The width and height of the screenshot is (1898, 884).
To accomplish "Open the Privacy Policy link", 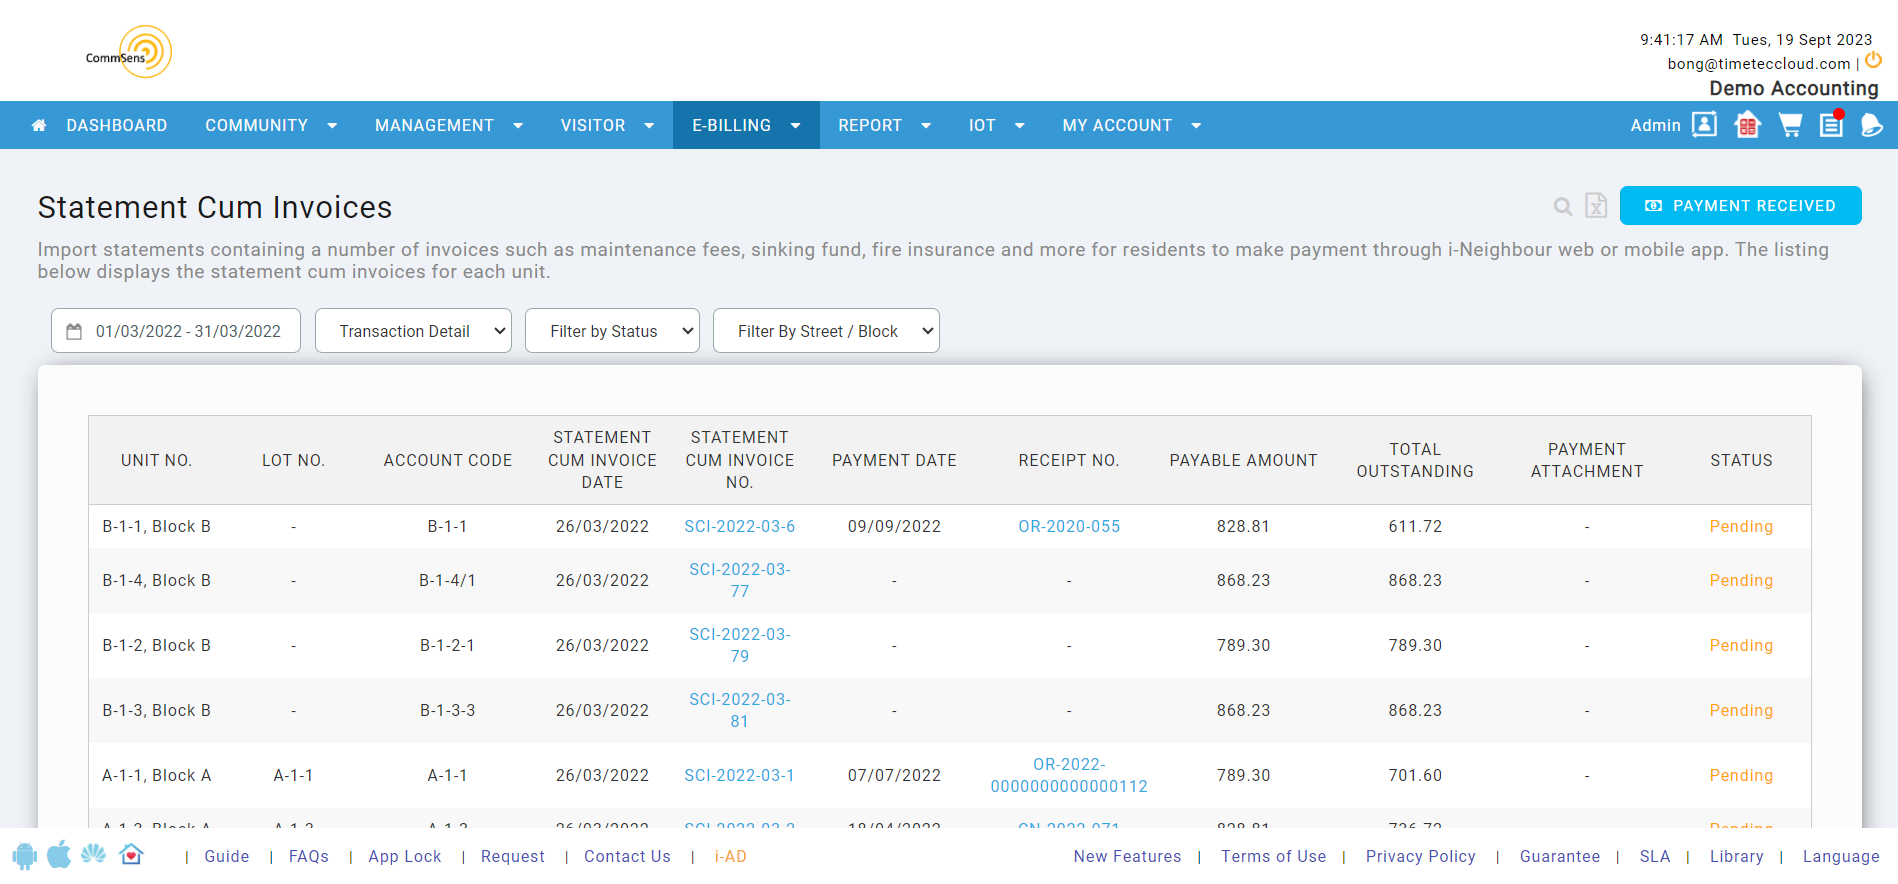I will pyautogui.click(x=1420, y=857).
